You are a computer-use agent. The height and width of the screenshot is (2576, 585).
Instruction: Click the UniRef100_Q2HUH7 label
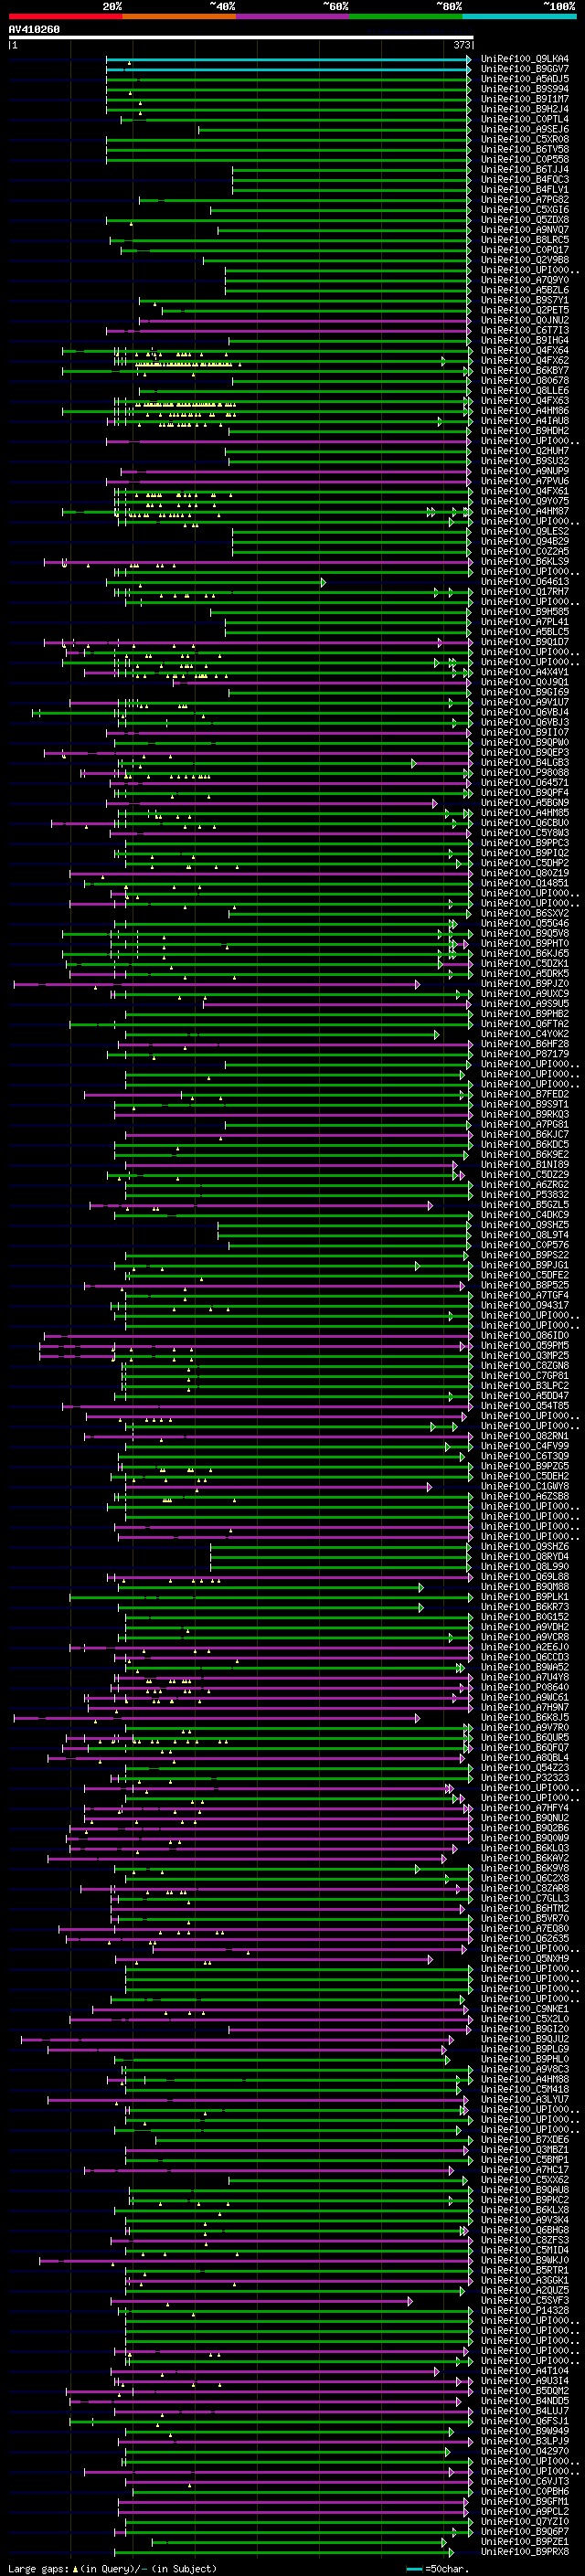click(525, 452)
